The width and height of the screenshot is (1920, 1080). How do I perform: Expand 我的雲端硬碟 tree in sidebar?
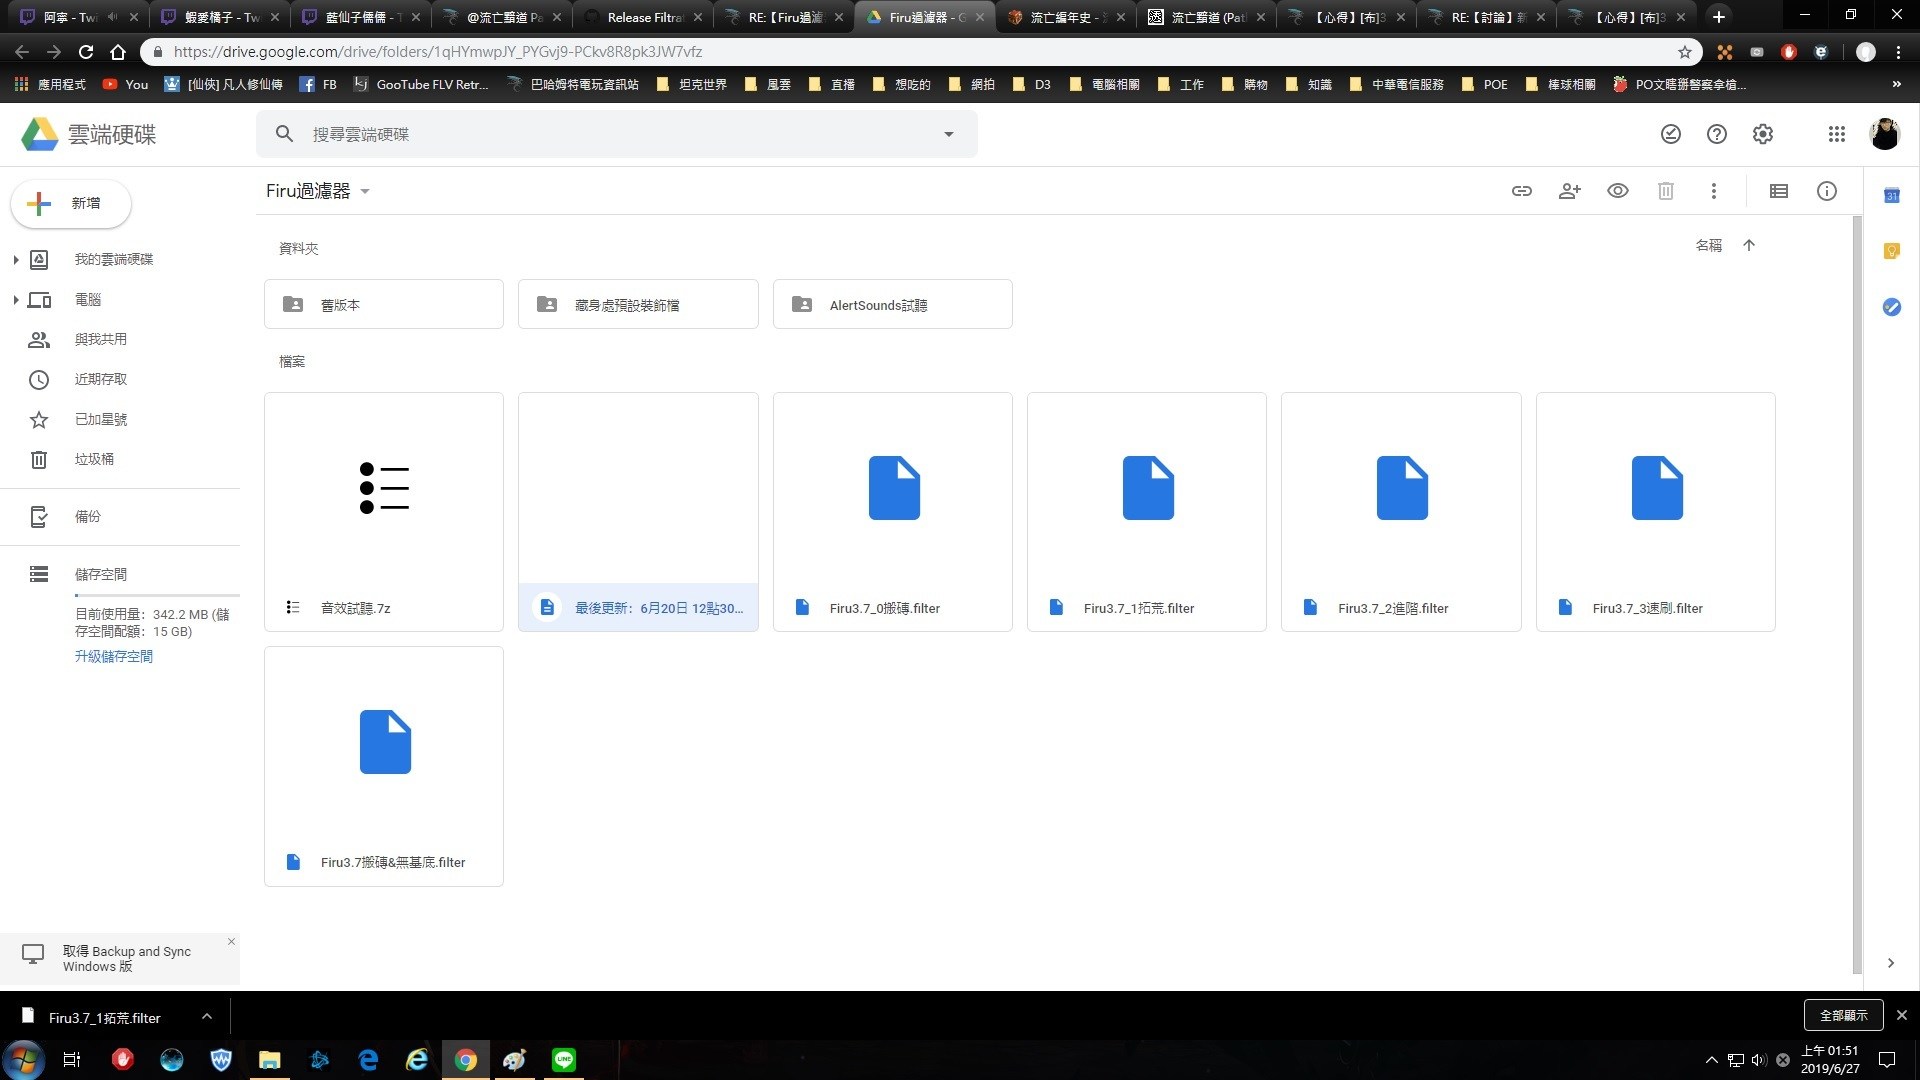pyautogui.click(x=15, y=259)
